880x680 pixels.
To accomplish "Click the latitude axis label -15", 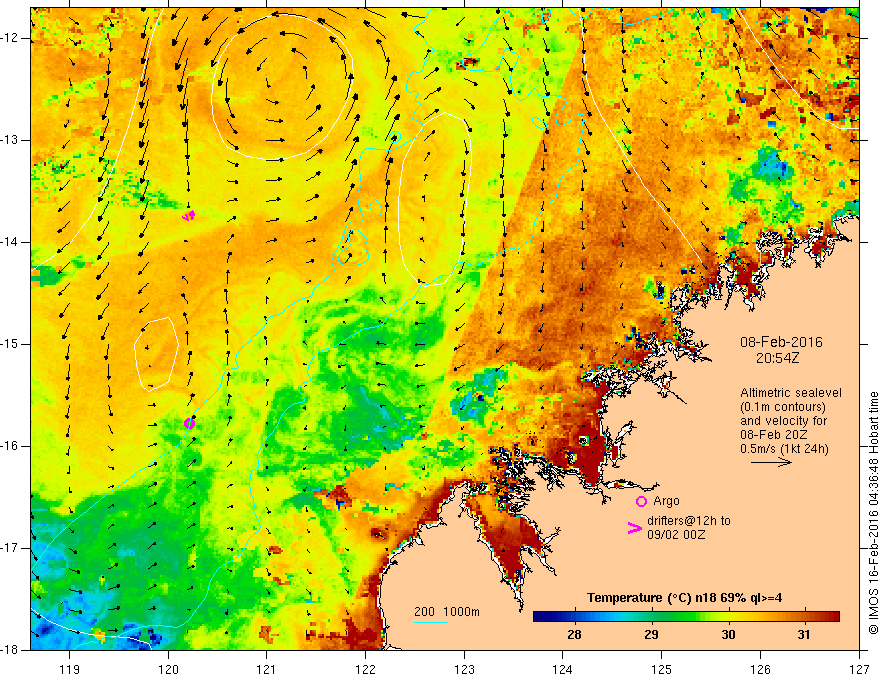I will [11, 344].
